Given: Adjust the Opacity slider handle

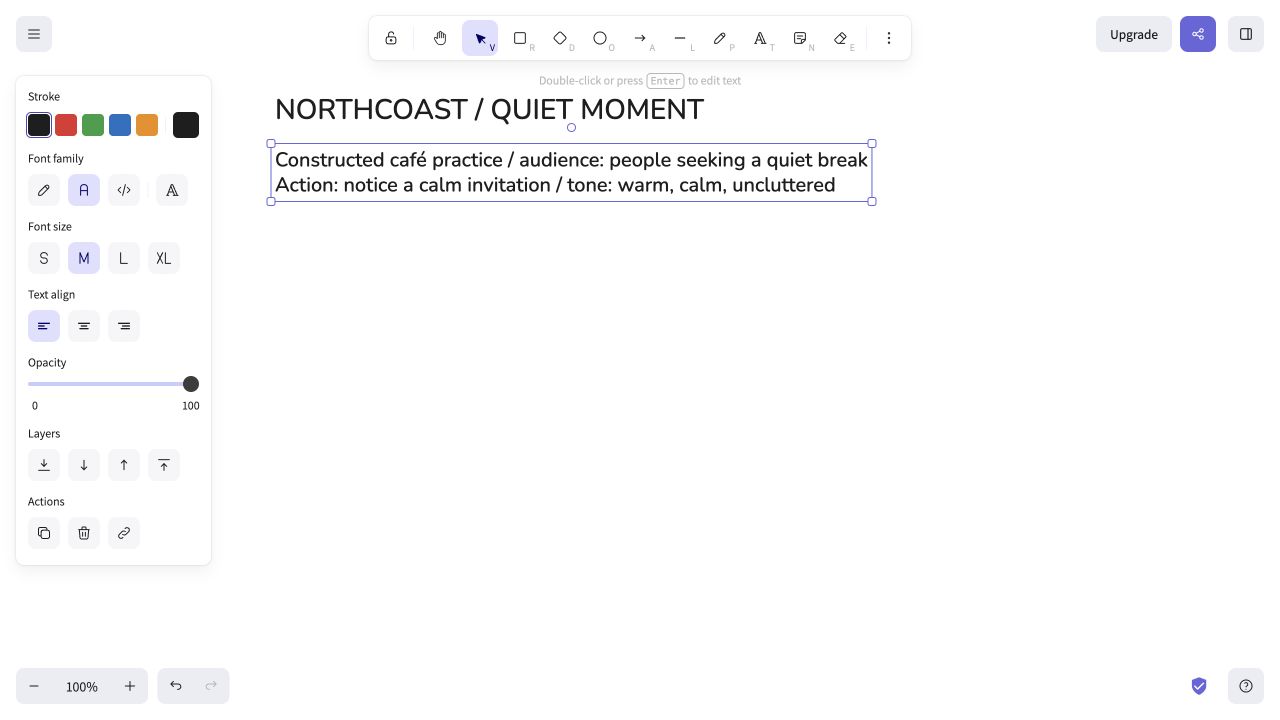Looking at the screenshot, I should [x=191, y=384].
